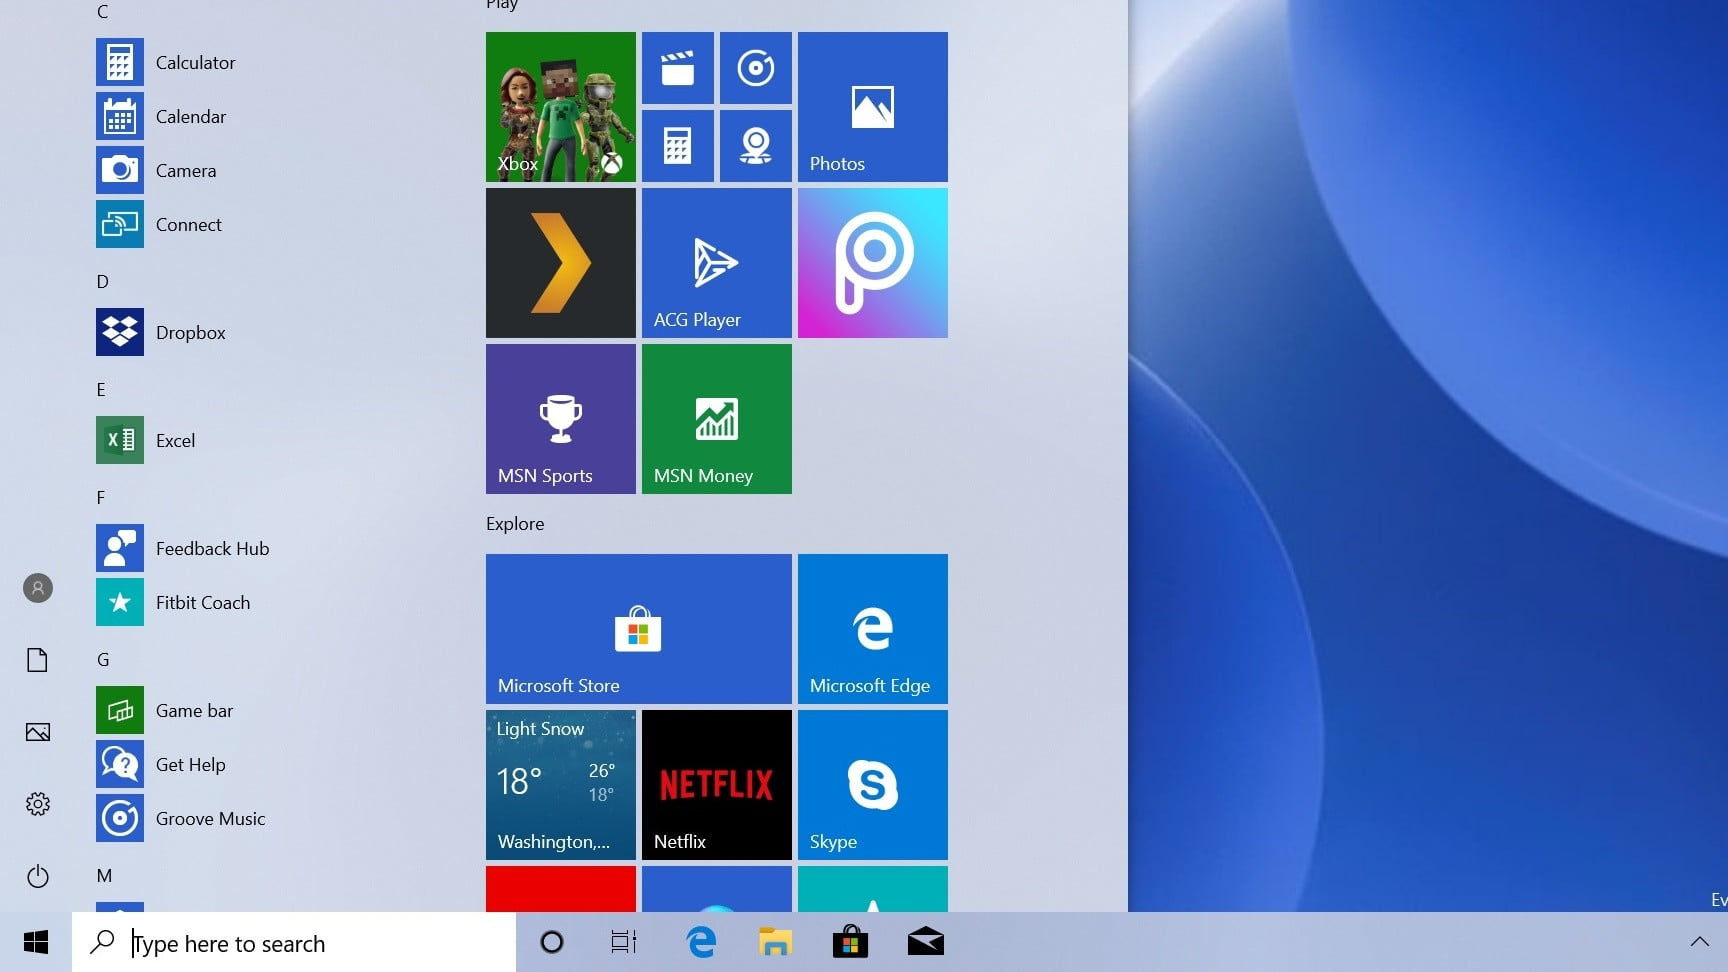1728x972 pixels.
Task: Open the Maps tile with the location pin
Action: coord(756,145)
